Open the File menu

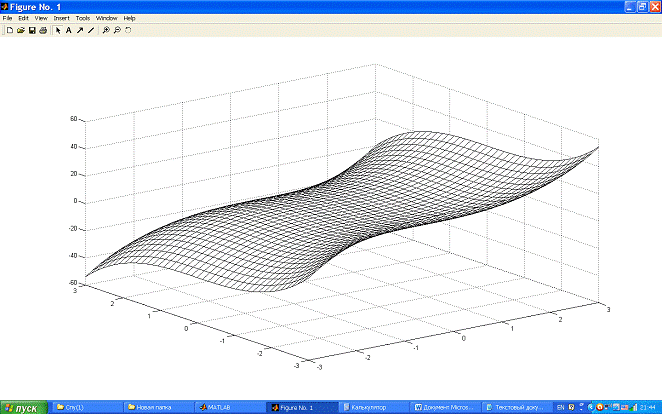7,18
